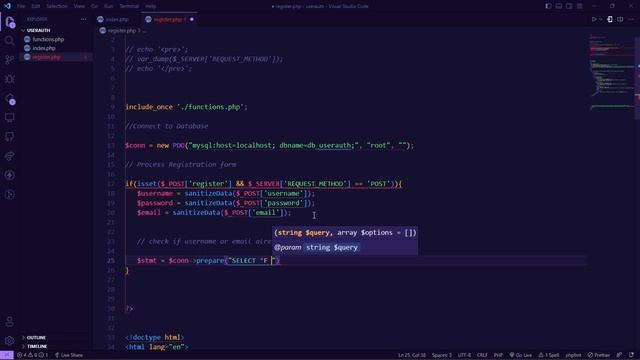Click the remote window indicator in the status bar

coord(7,355)
